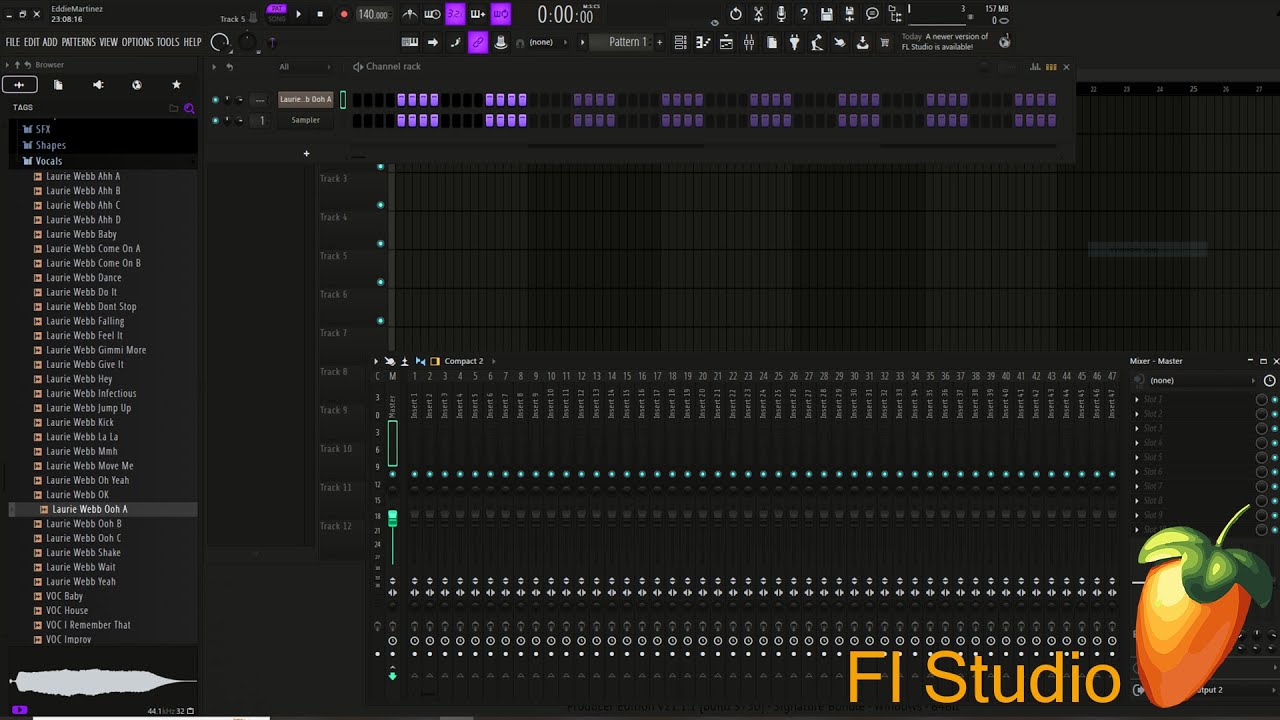Click the Sampler channel button
This screenshot has width=1280, height=720.
coord(306,120)
